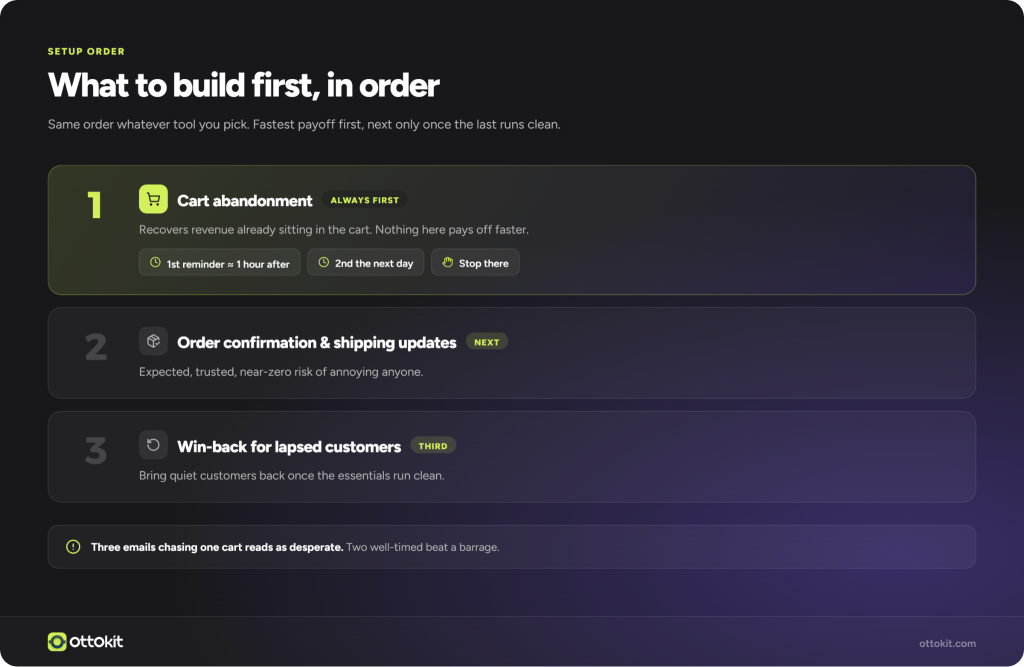Select the NEXT badge
This screenshot has width=1024, height=667.
pos(487,342)
